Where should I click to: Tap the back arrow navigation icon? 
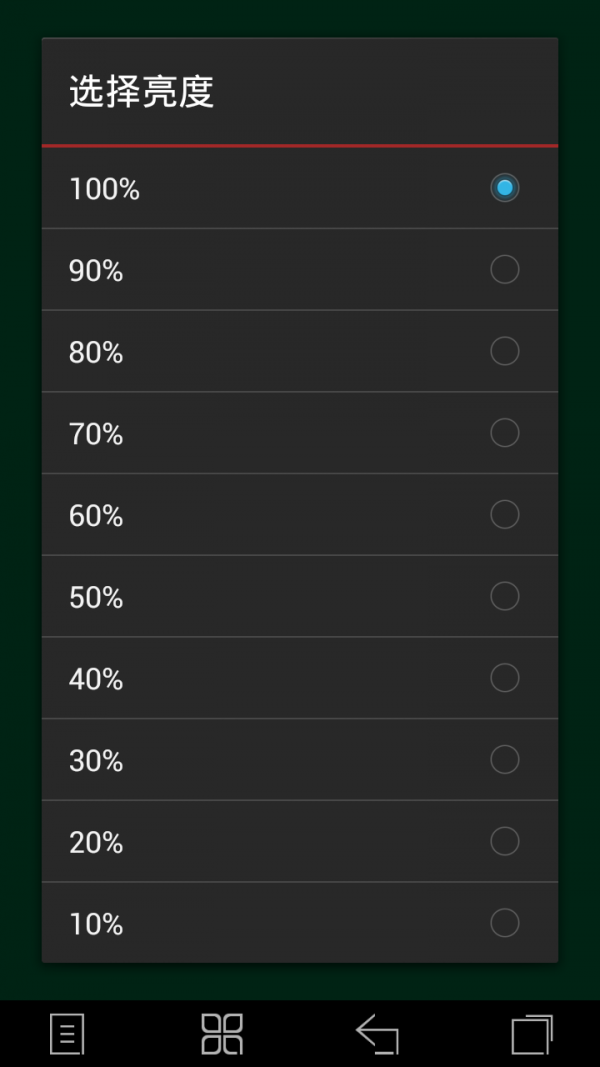click(x=378, y=1033)
